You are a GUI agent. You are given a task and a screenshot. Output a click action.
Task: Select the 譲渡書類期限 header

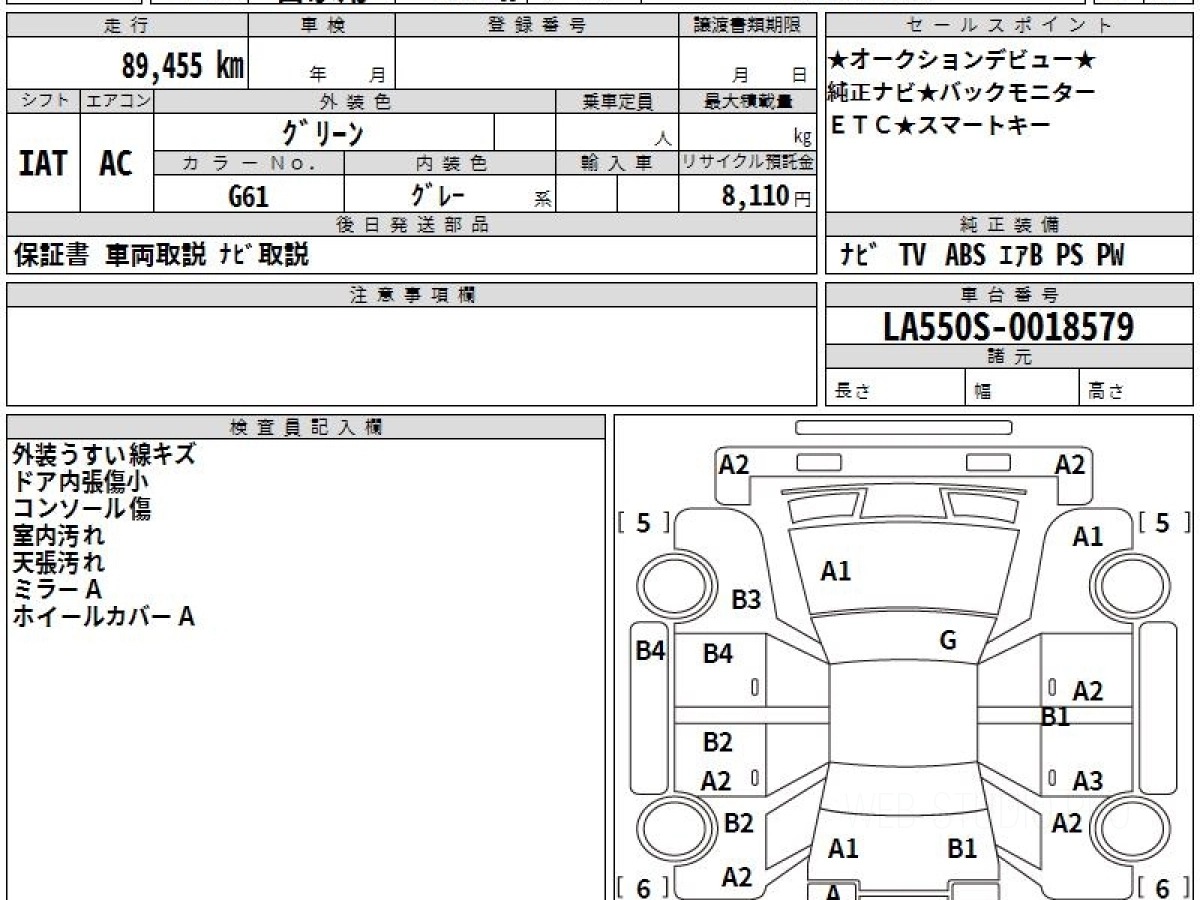point(747,26)
